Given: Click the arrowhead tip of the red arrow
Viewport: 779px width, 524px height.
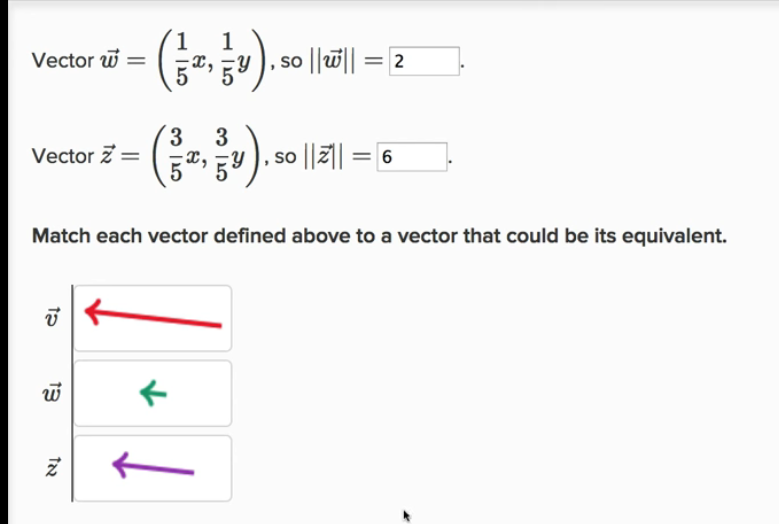Looking at the screenshot, I should pos(88,313).
